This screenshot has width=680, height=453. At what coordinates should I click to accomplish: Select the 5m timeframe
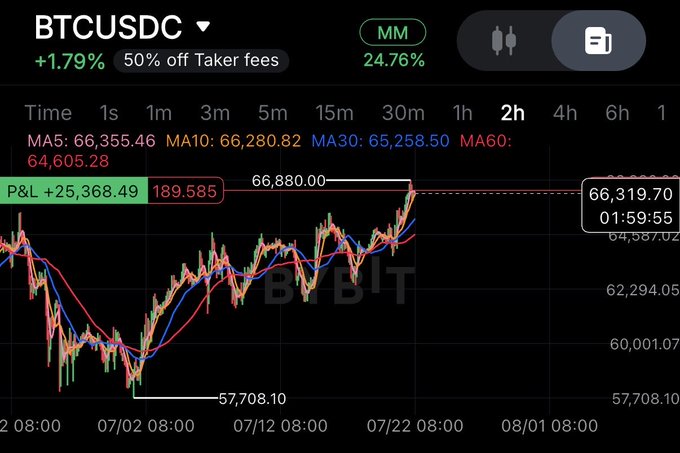(x=273, y=113)
